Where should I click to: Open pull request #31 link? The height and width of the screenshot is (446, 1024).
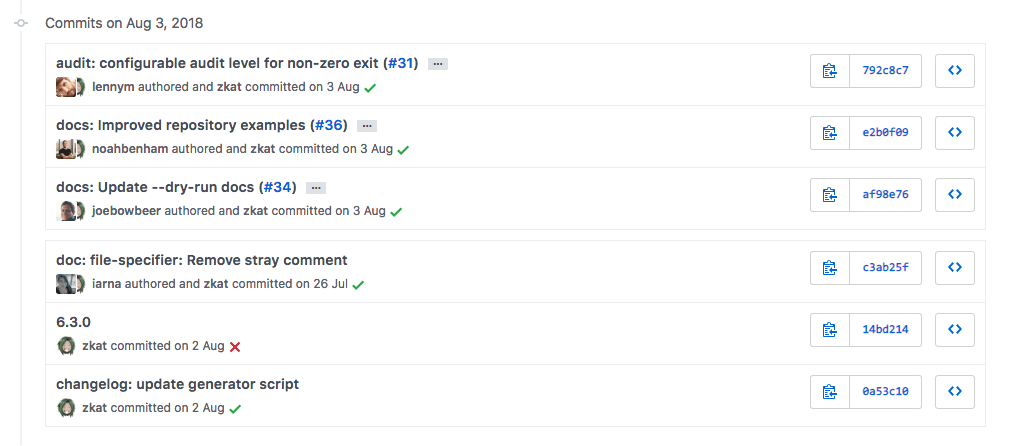[x=401, y=63]
